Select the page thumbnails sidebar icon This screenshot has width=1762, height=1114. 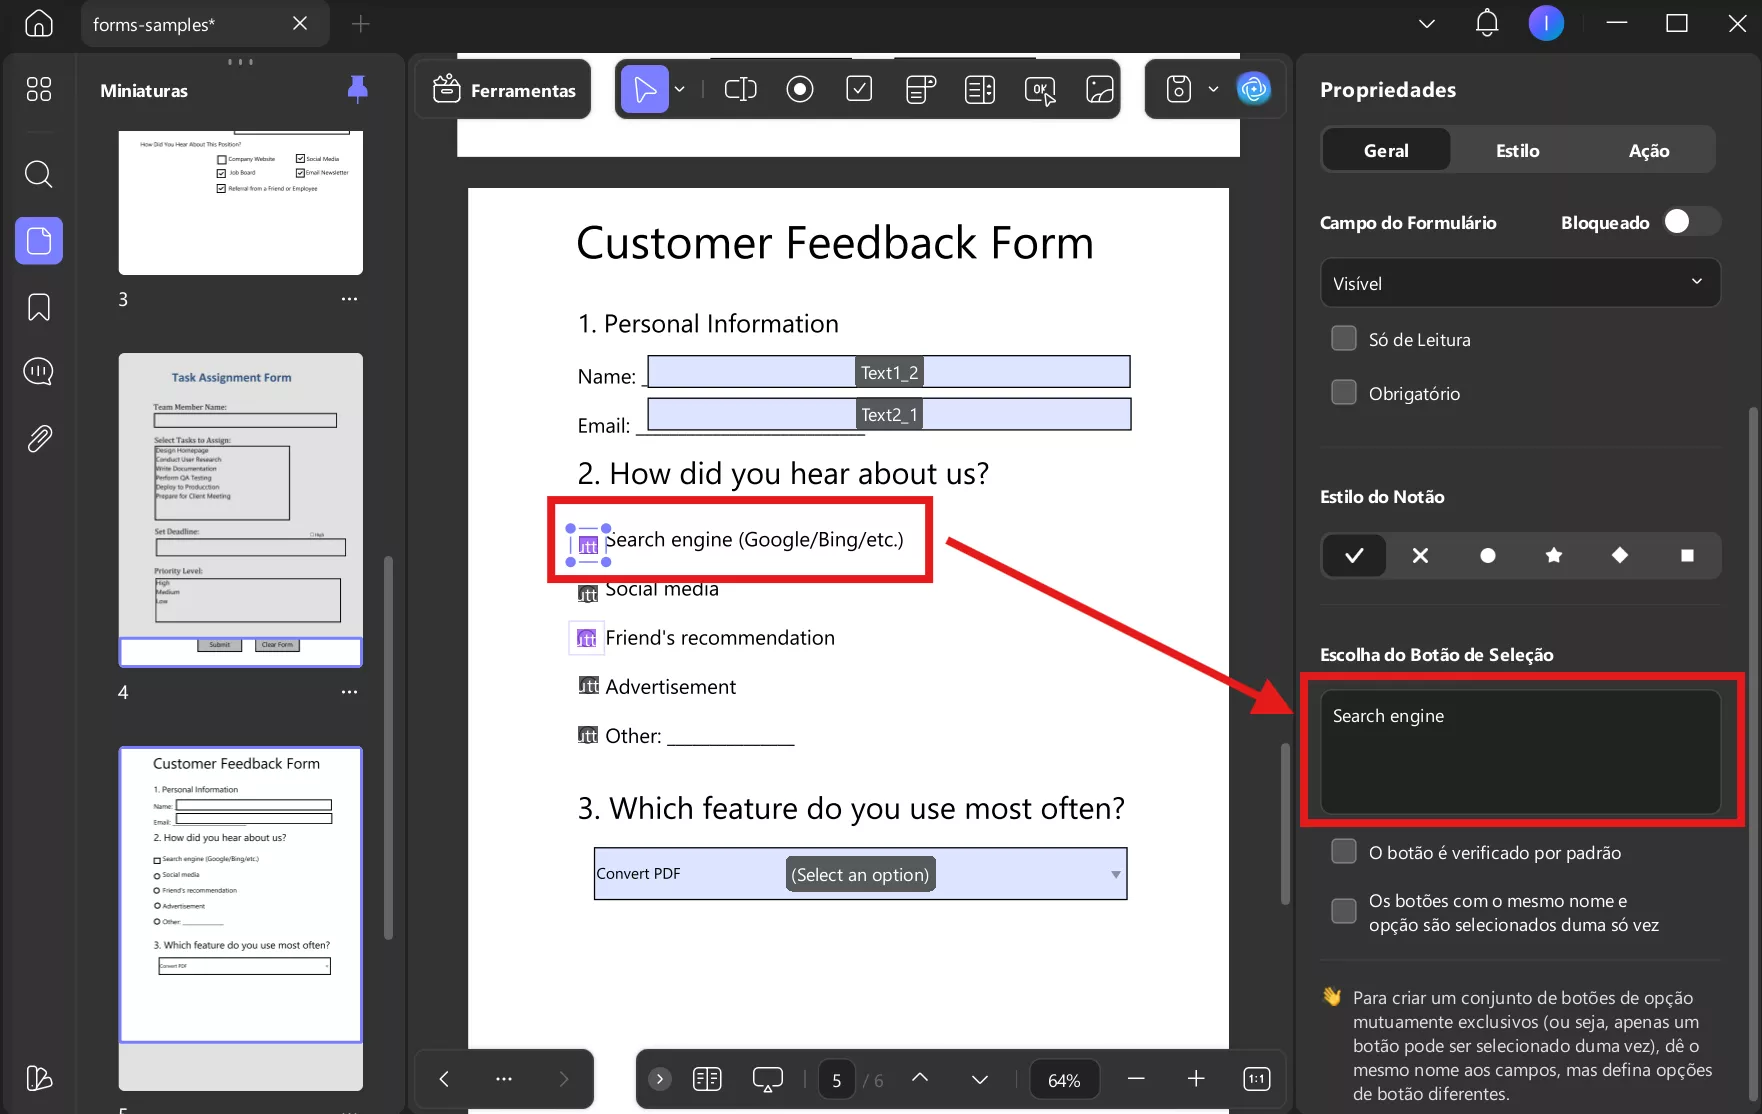[x=39, y=241]
